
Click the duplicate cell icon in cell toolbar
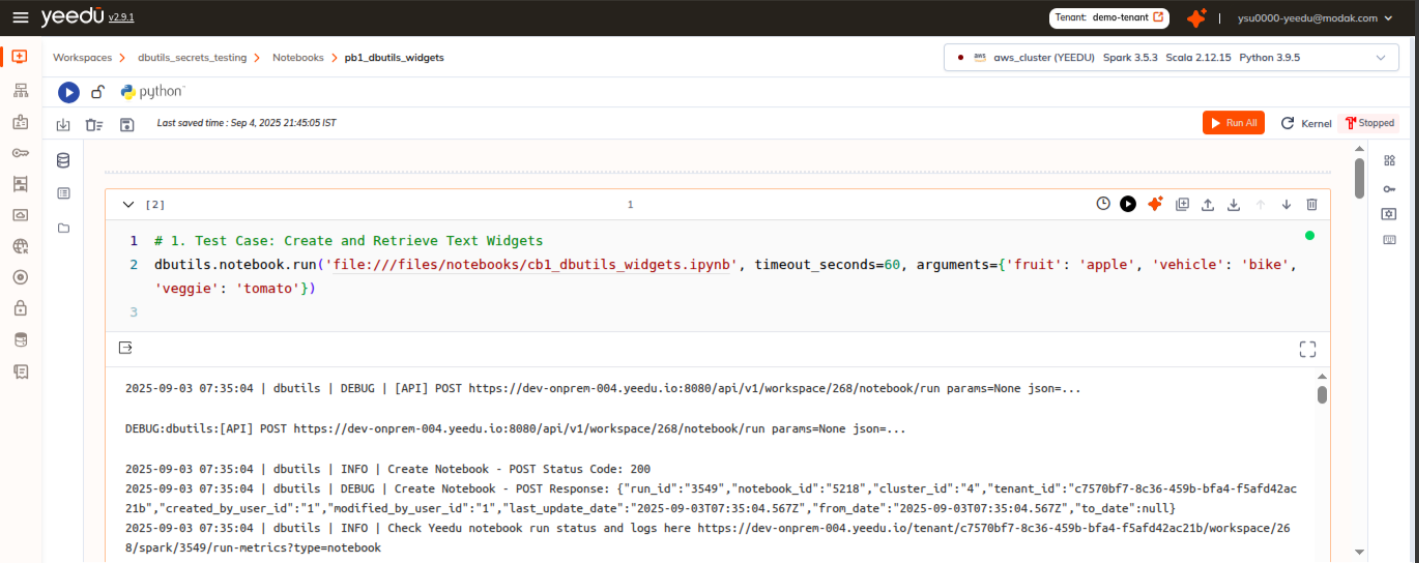1182,204
